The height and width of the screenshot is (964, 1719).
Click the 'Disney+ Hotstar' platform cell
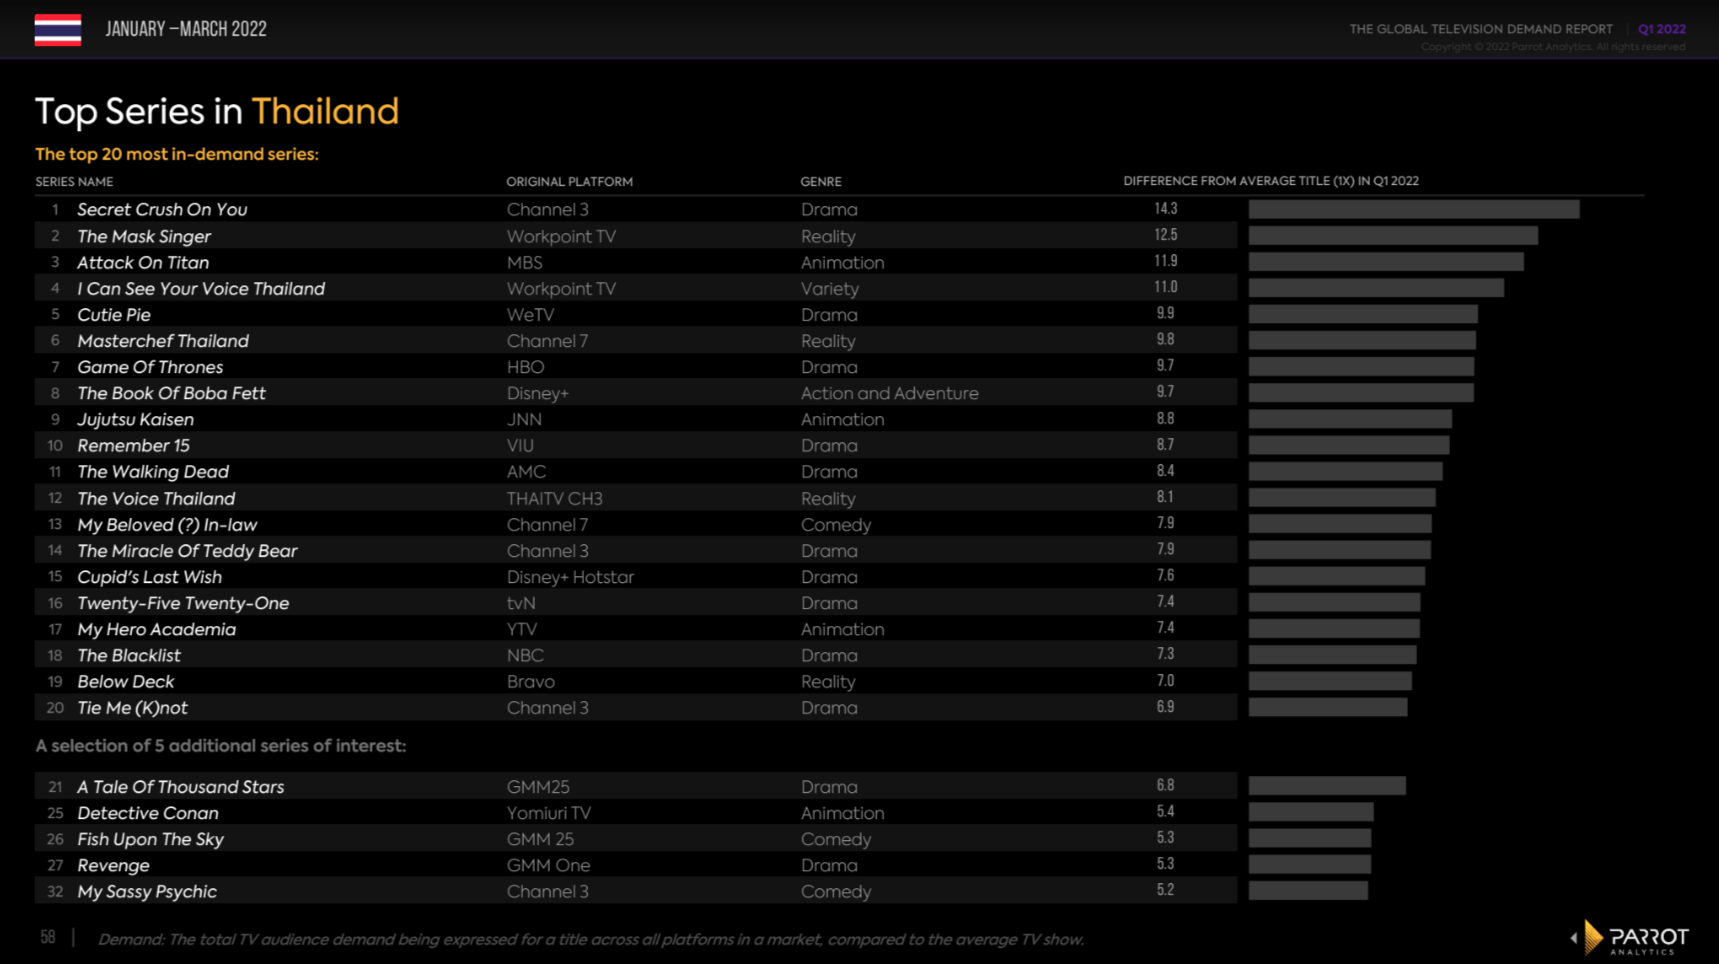coord(570,577)
